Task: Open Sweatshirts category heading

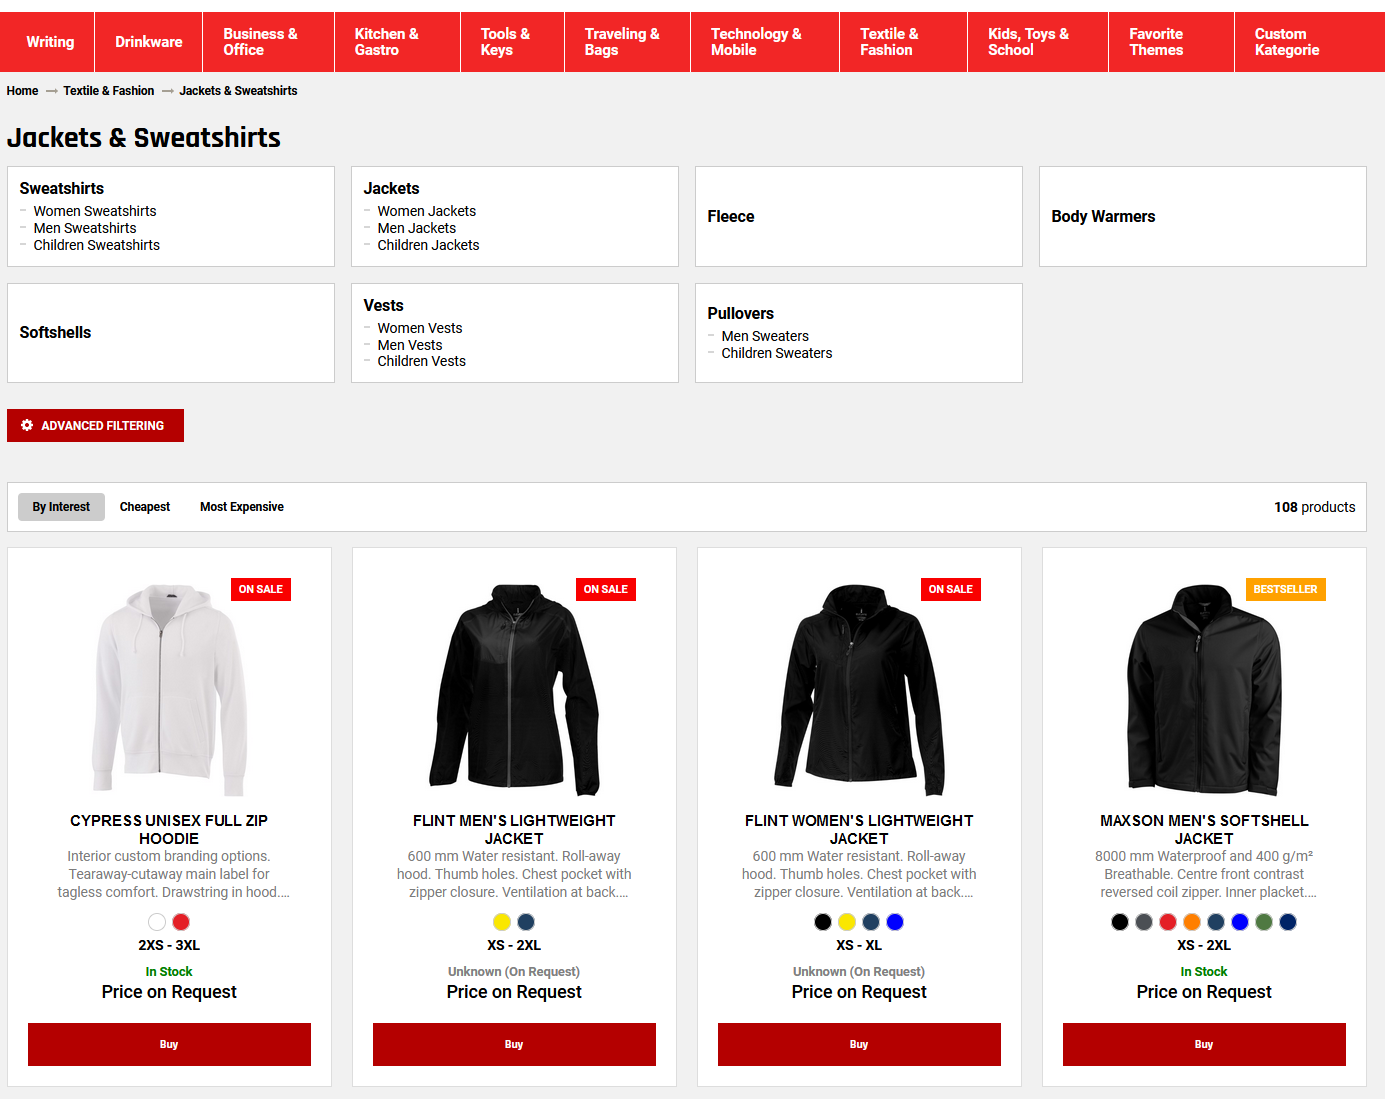Action: tap(62, 188)
